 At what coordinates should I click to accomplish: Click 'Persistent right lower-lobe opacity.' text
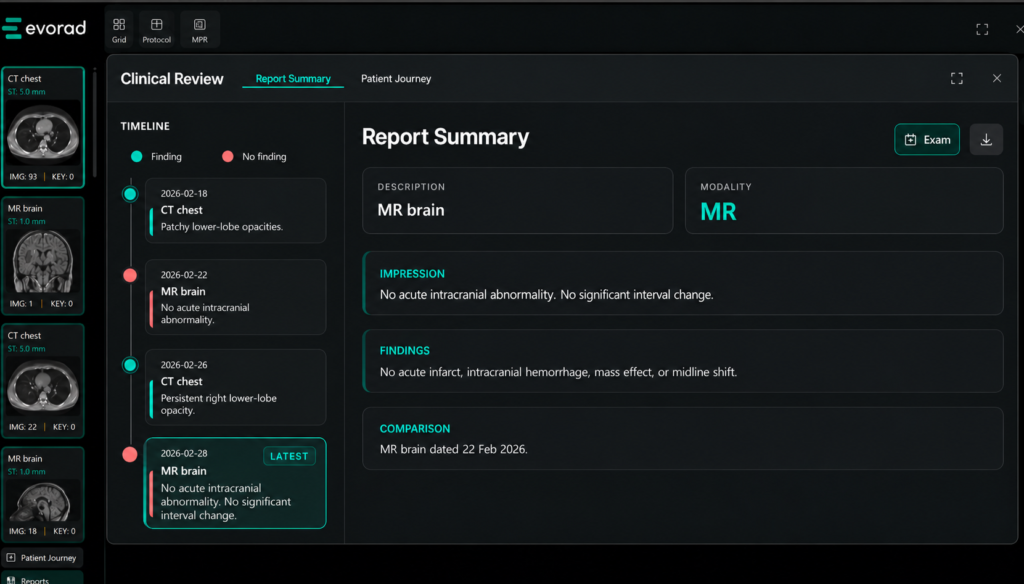point(219,404)
